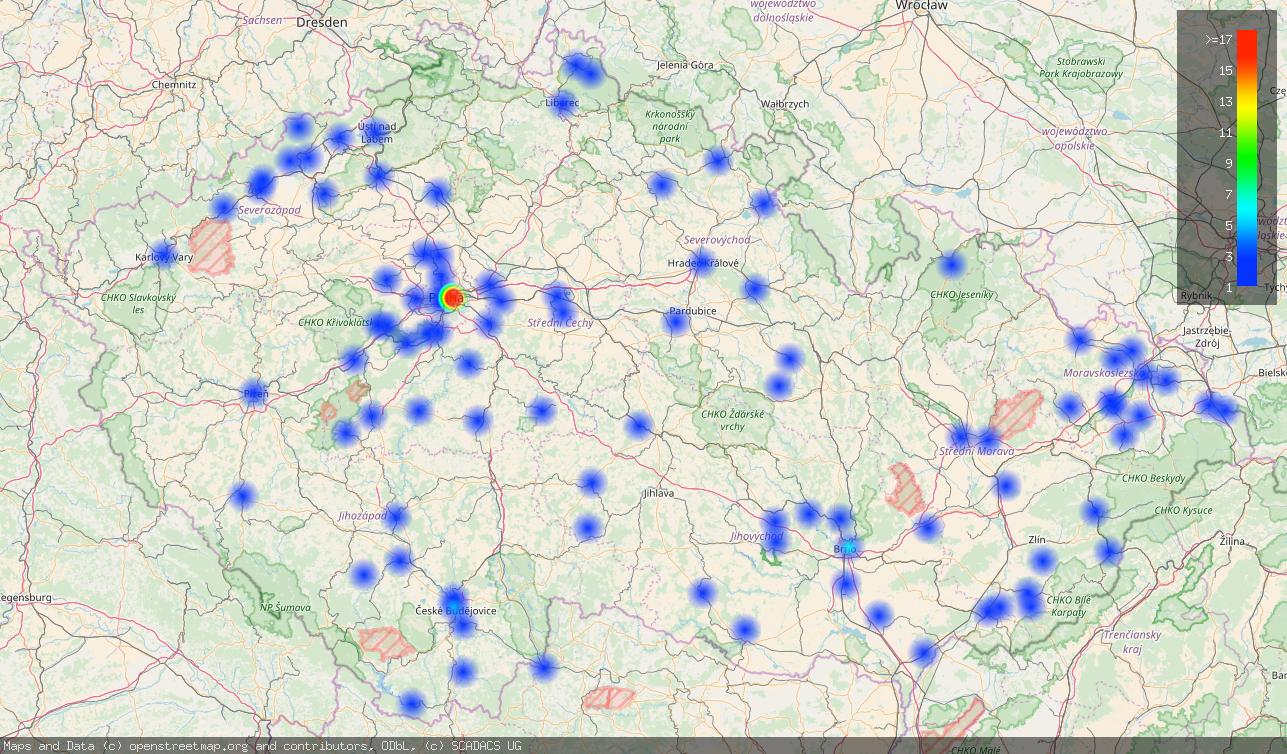Click the red Prague heatmap hotspot
This screenshot has height=754, width=1287.
point(452,297)
